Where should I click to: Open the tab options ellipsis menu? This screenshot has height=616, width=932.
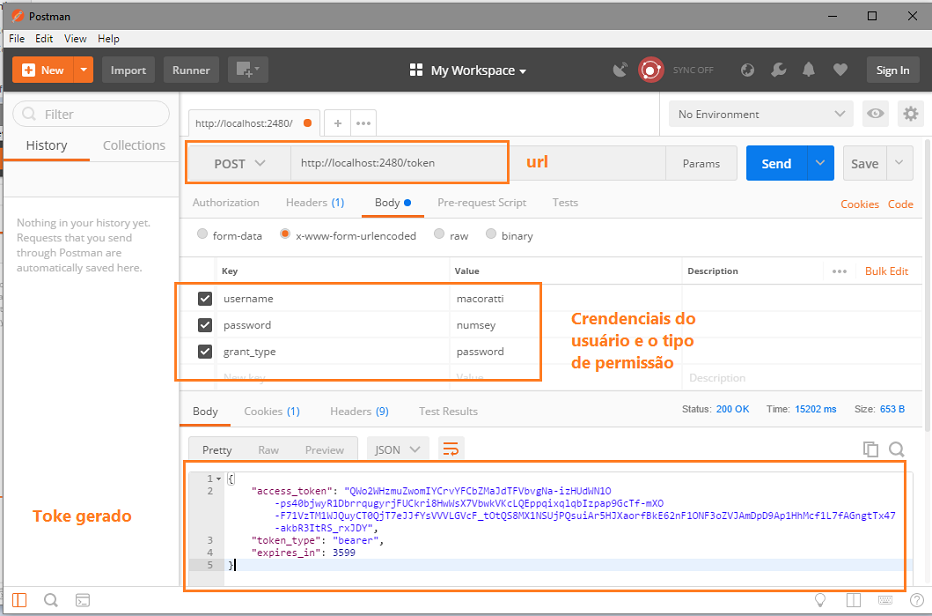coord(363,124)
